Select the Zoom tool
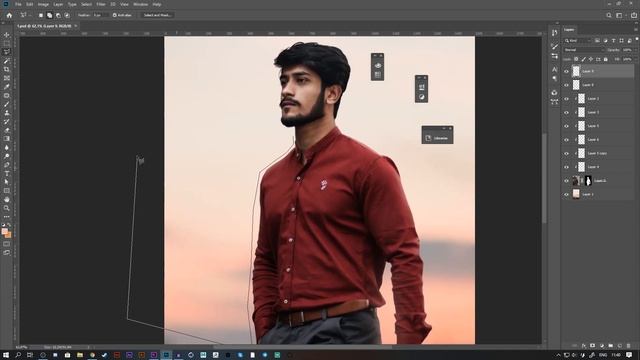Screen dimensions: 640x360 (x=7, y=208)
